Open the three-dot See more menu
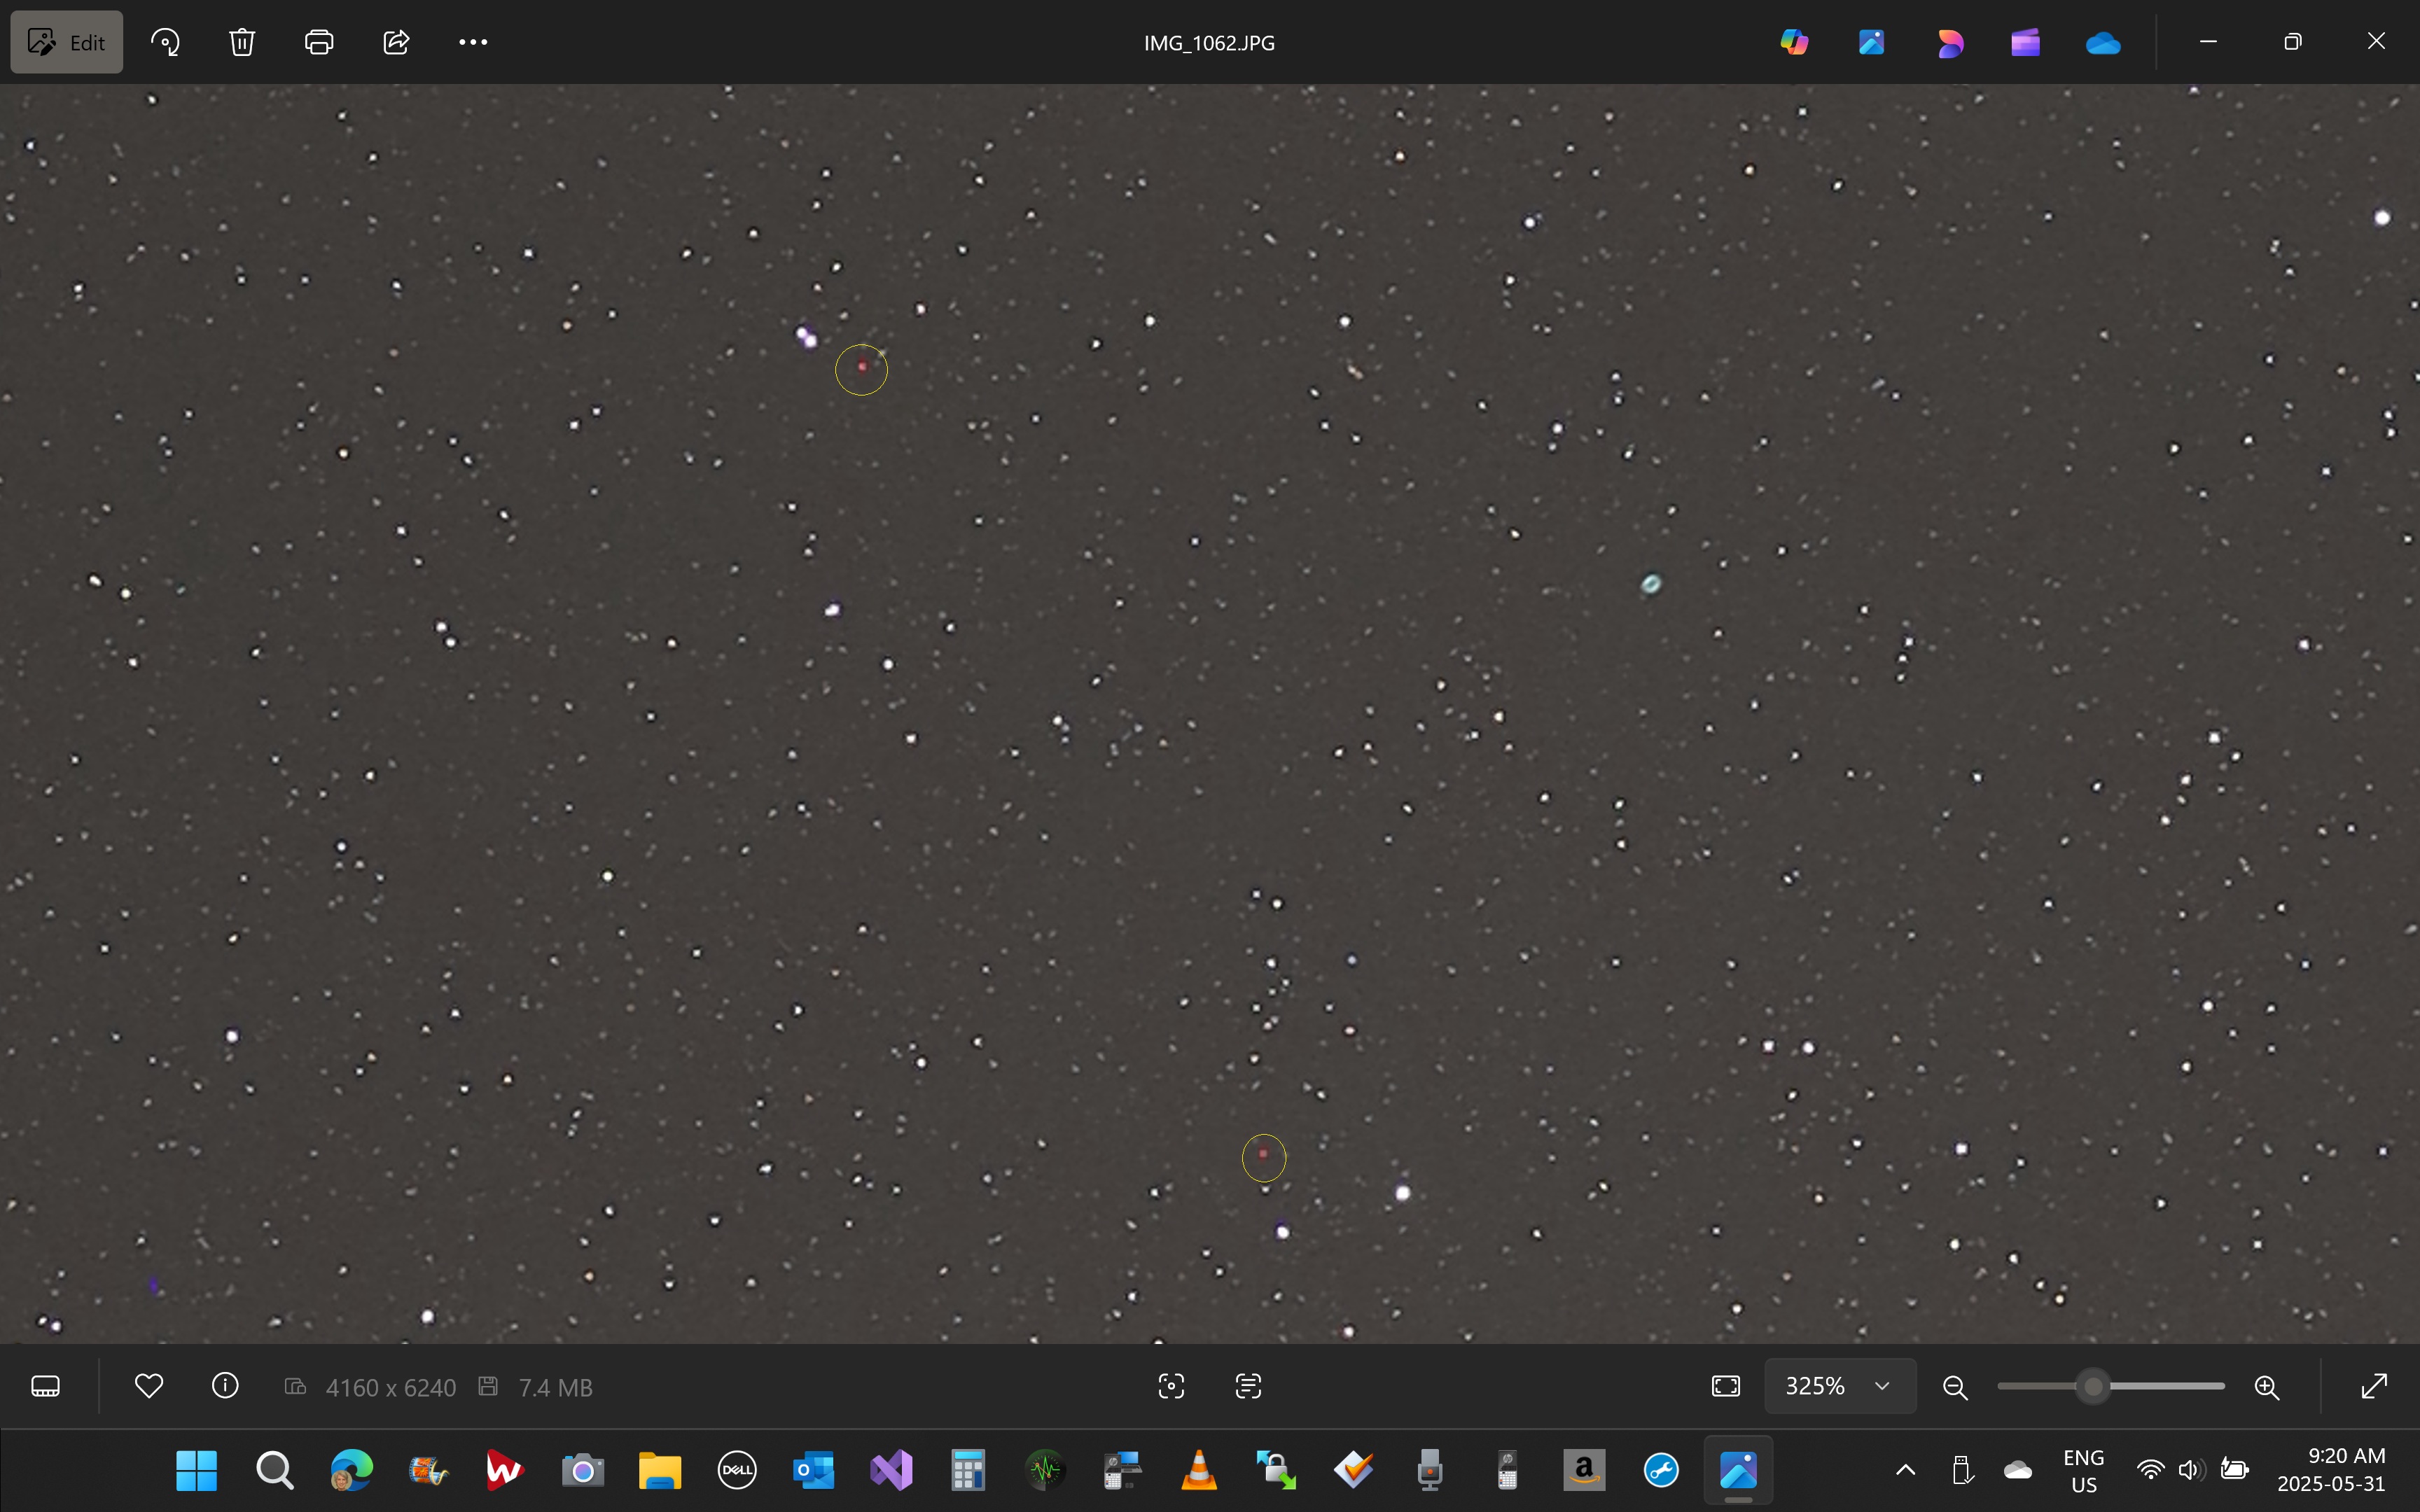2420x1512 pixels. coord(473,42)
